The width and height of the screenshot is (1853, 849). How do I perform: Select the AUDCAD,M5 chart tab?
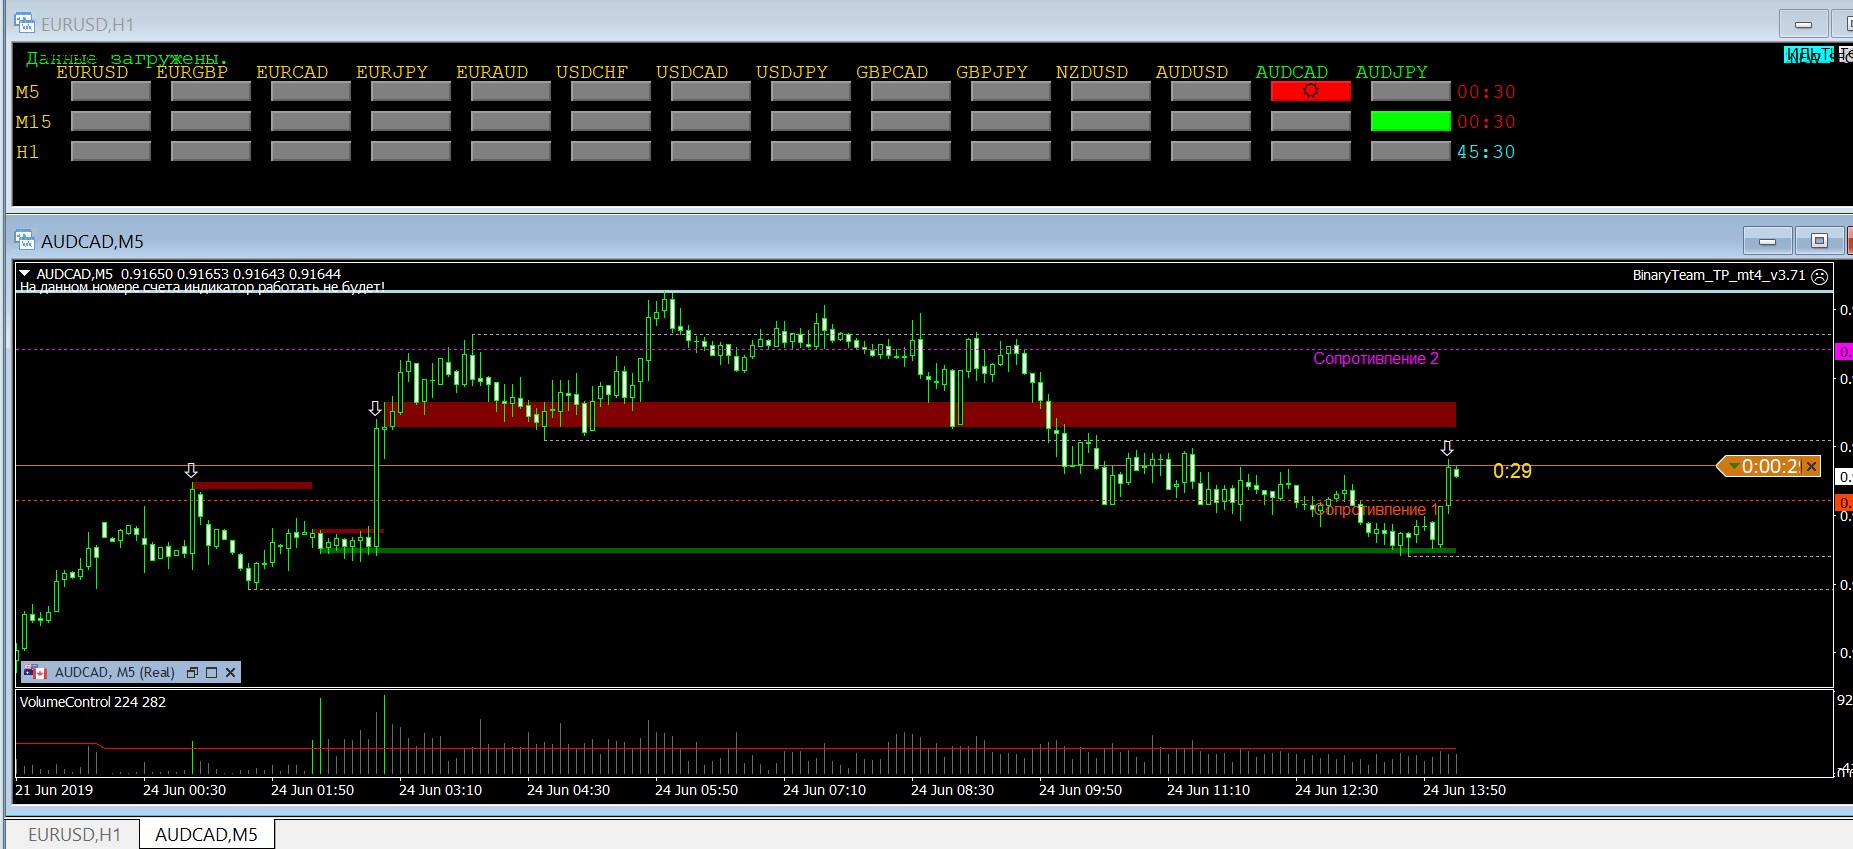click(x=206, y=834)
